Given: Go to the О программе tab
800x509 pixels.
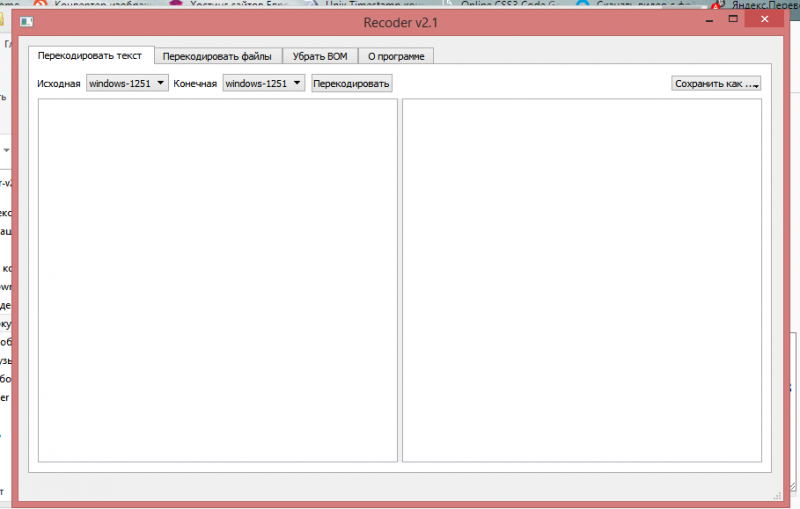Looking at the screenshot, I should click(x=396, y=56).
